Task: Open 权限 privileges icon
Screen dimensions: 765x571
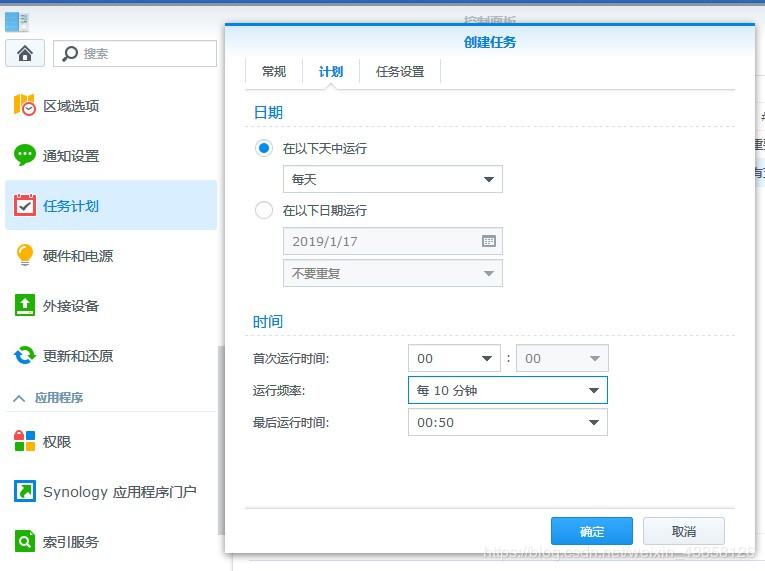Action: [x=24, y=441]
